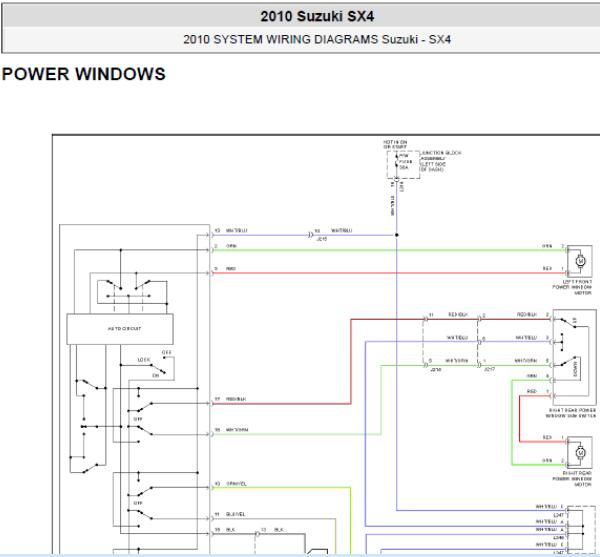Viewport: 600px width, 557px height.
Task: Click the RED/BLK label at main switch pin 17
Action: pos(236,399)
